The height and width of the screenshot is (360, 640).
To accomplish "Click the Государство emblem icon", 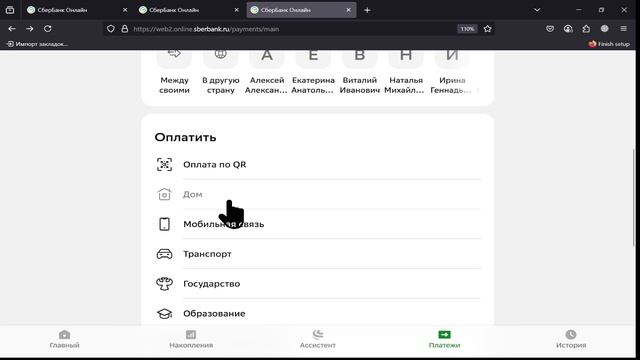I will pyautogui.click(x=164, y=284).
